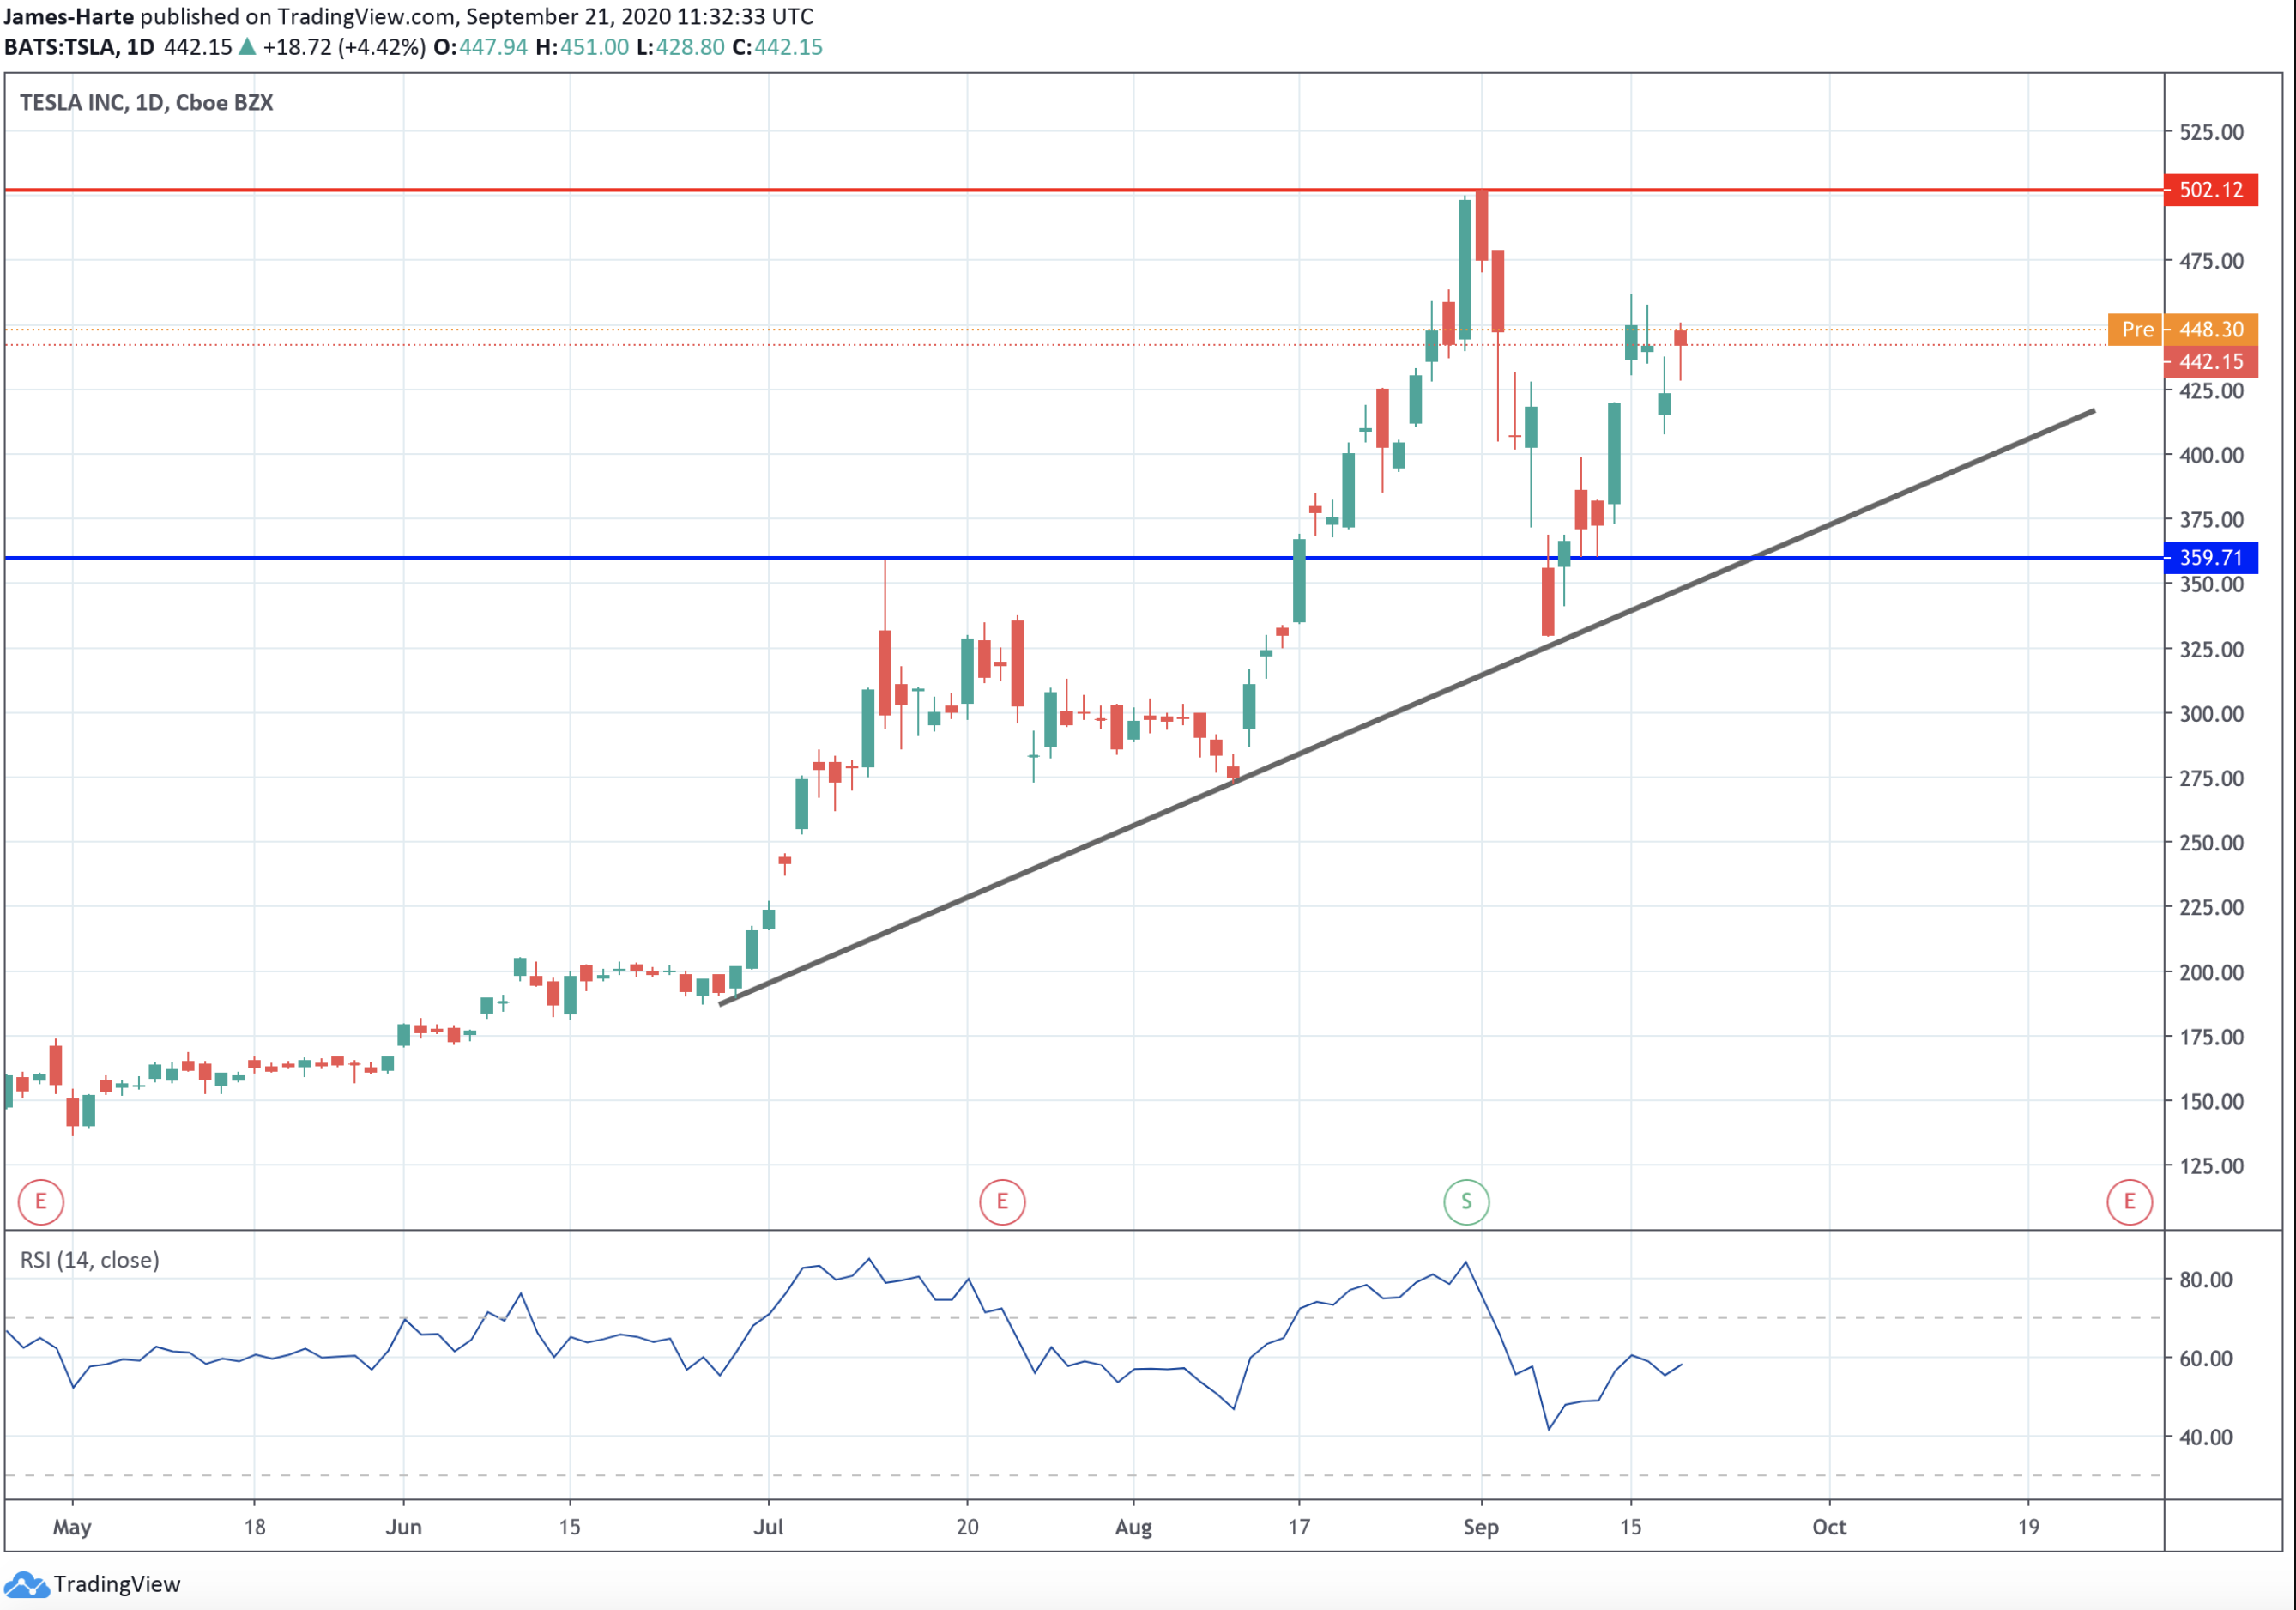
Task: Click the Jul label on time axis
Action: click(x=768, y=1527)
